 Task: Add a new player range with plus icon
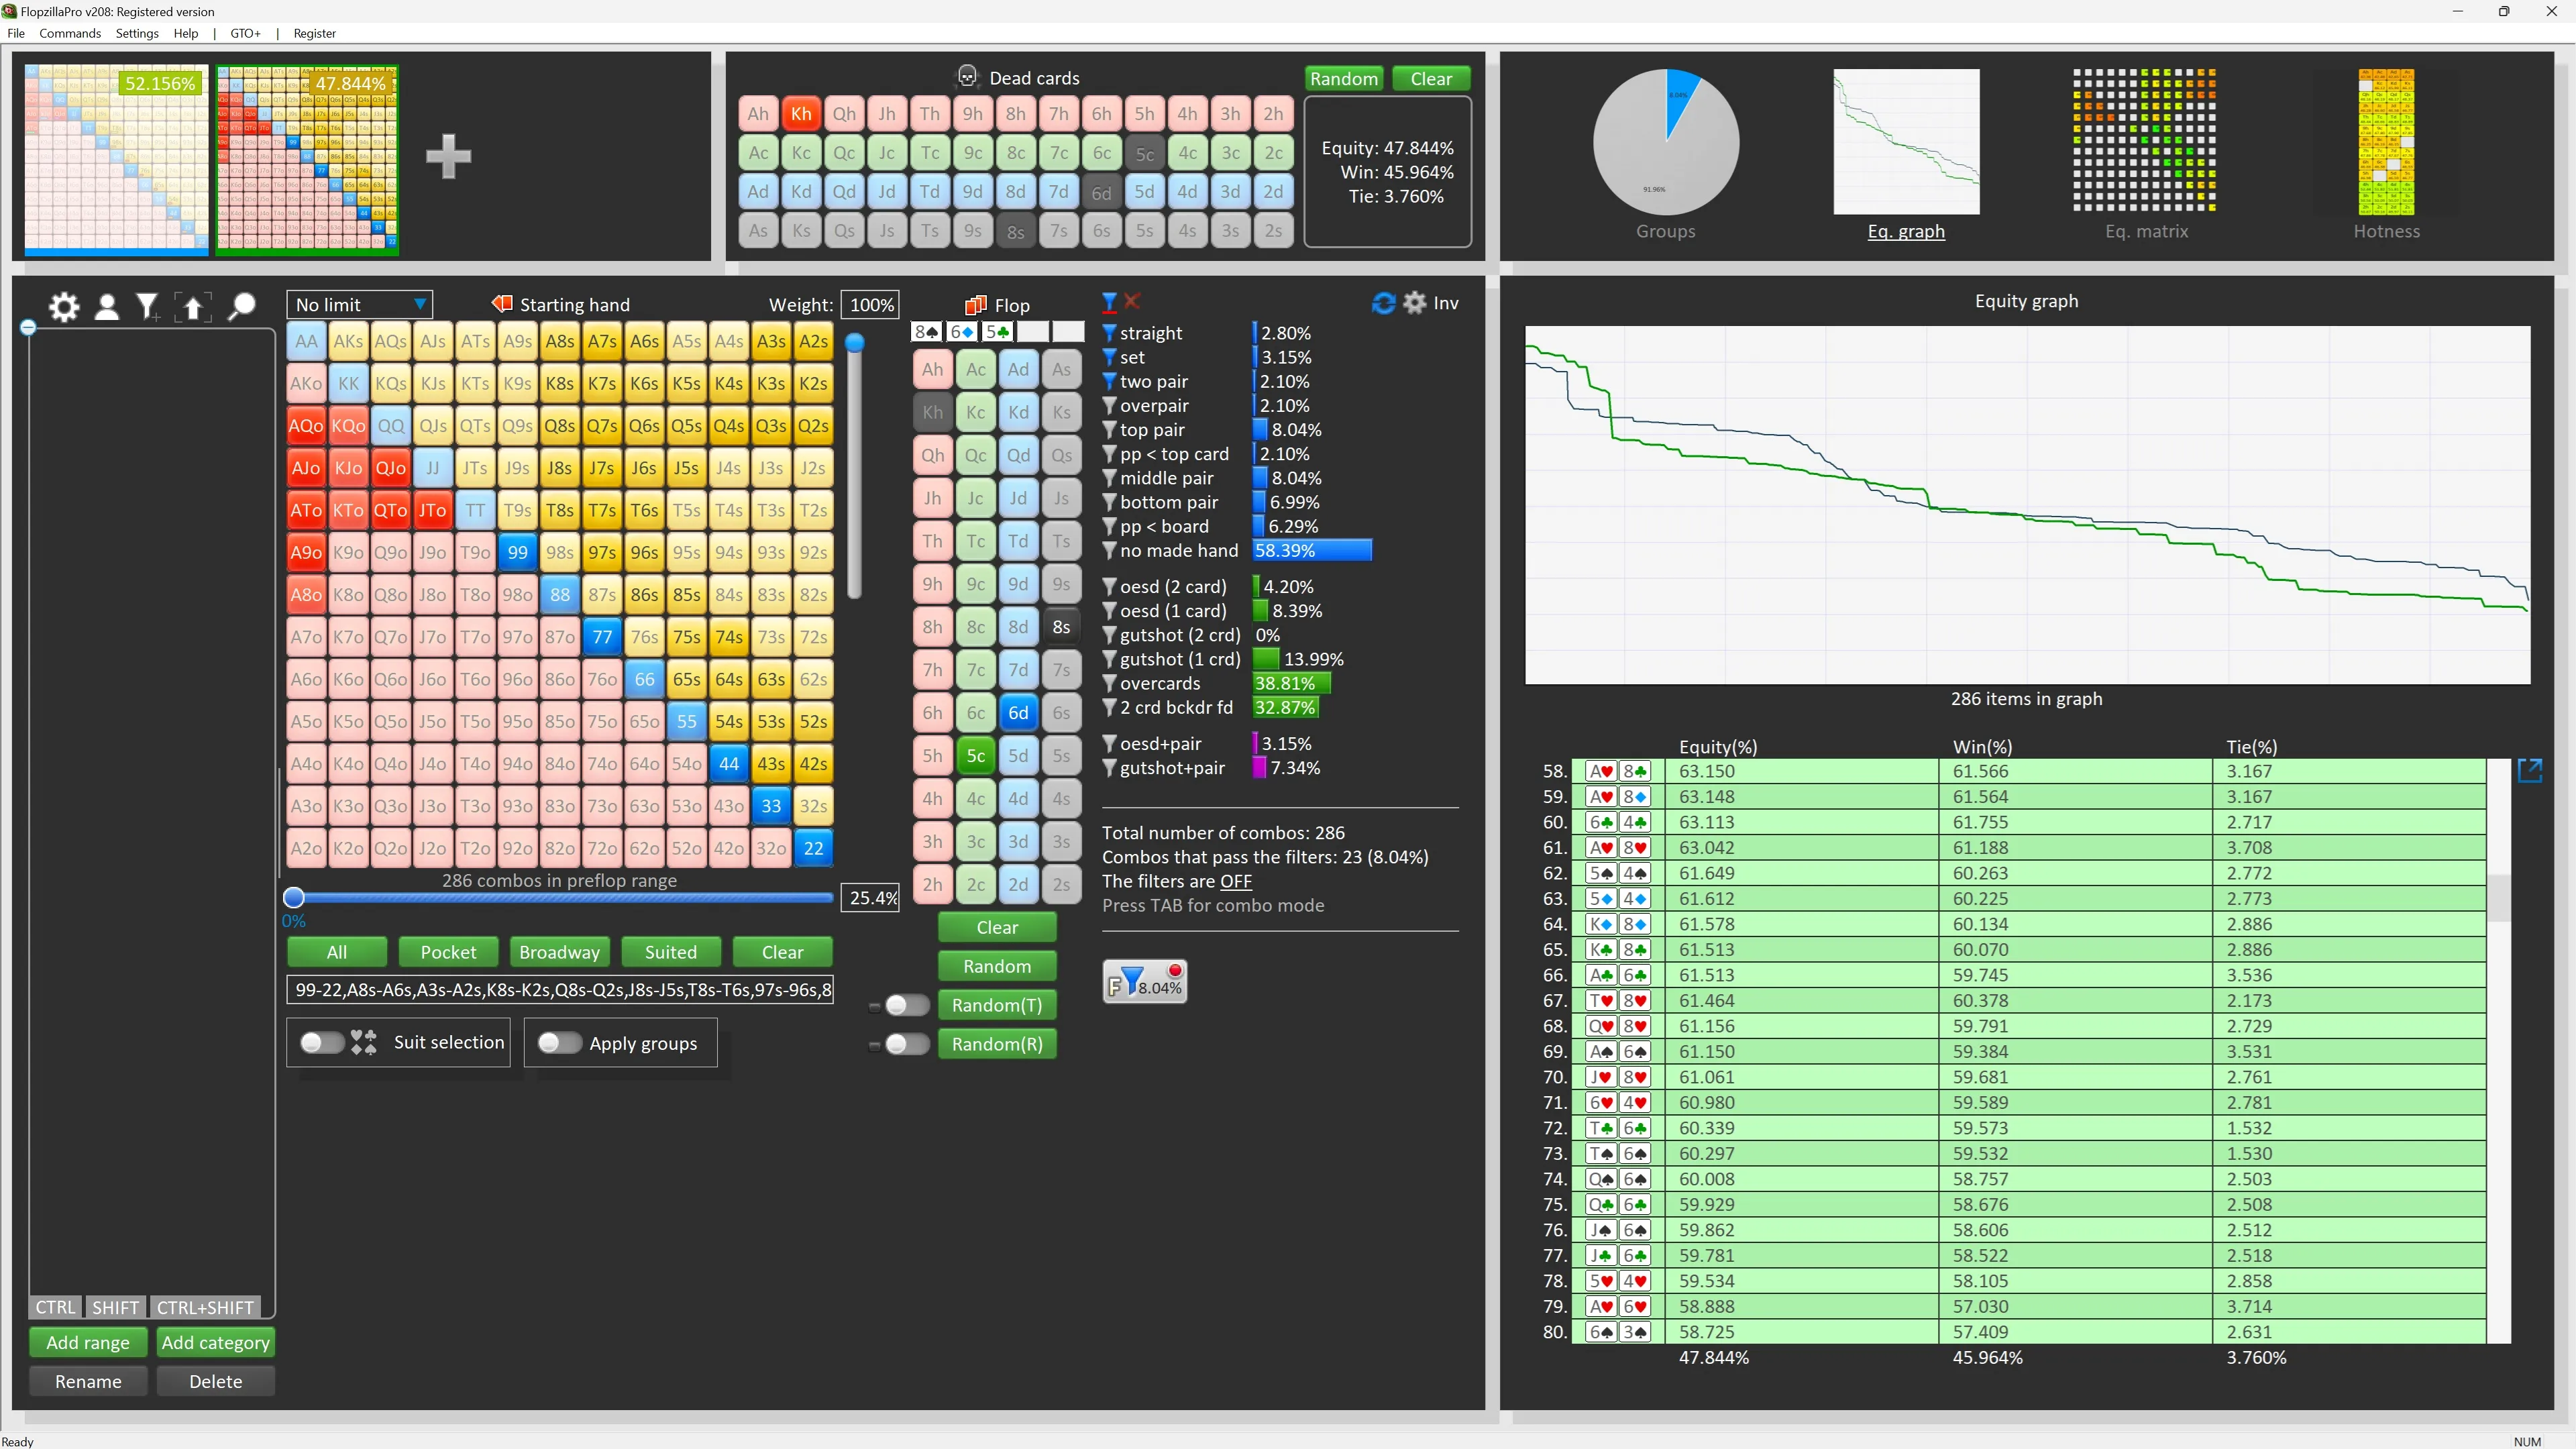point(448,156)
